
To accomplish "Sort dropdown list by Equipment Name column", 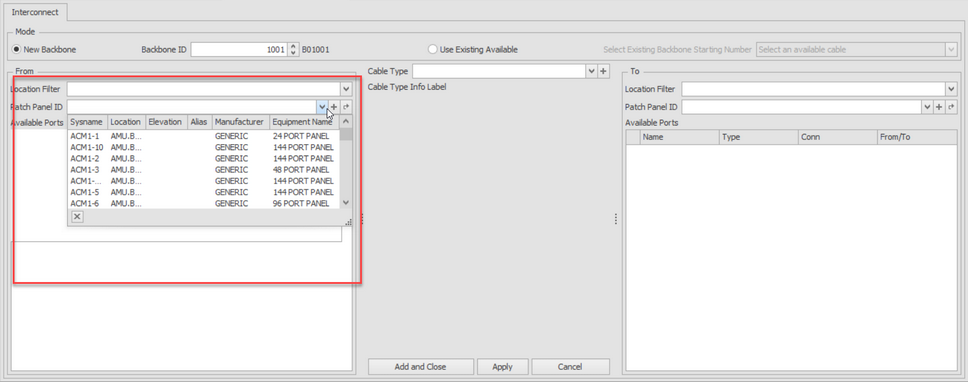I will click(x=304, y=122).
